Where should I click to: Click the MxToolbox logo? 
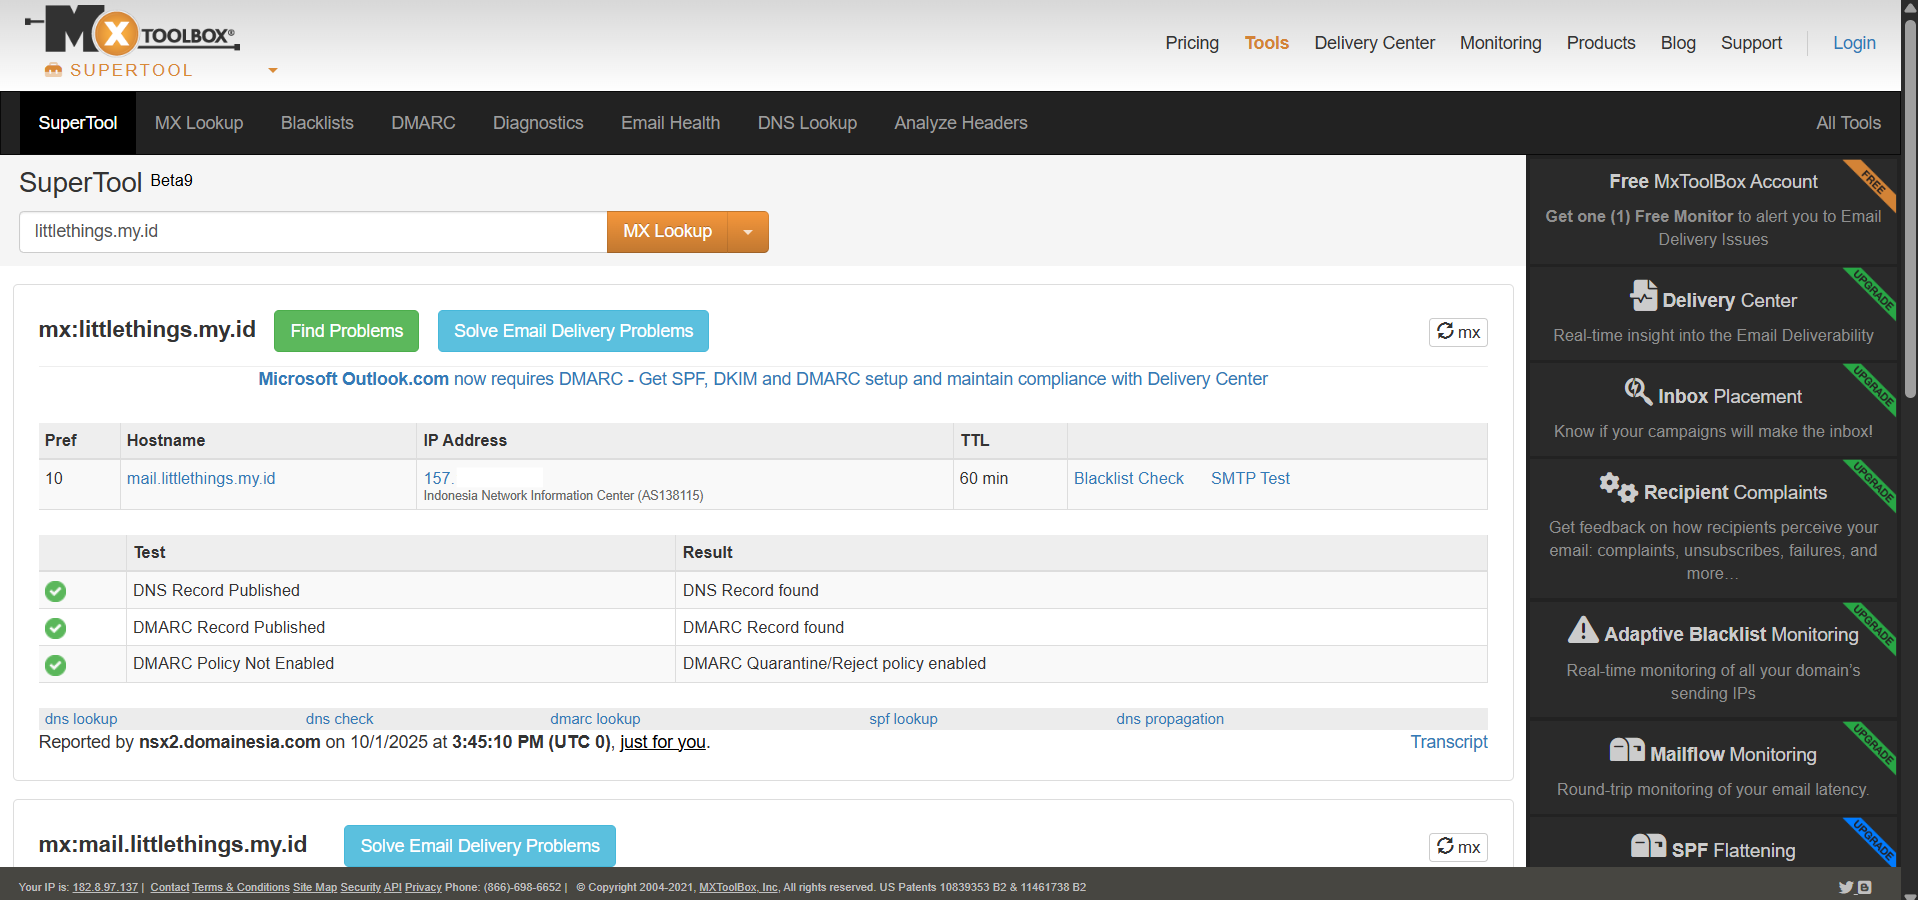(x=132, y=31)
